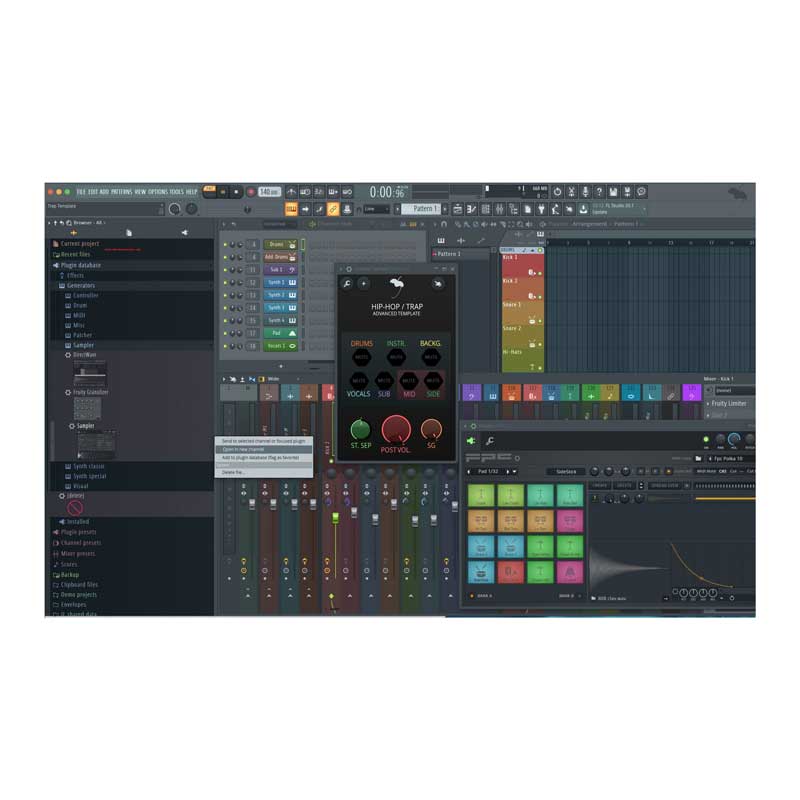Click the red record button
The width and height of the screenshot is (800, 800).
251,192
